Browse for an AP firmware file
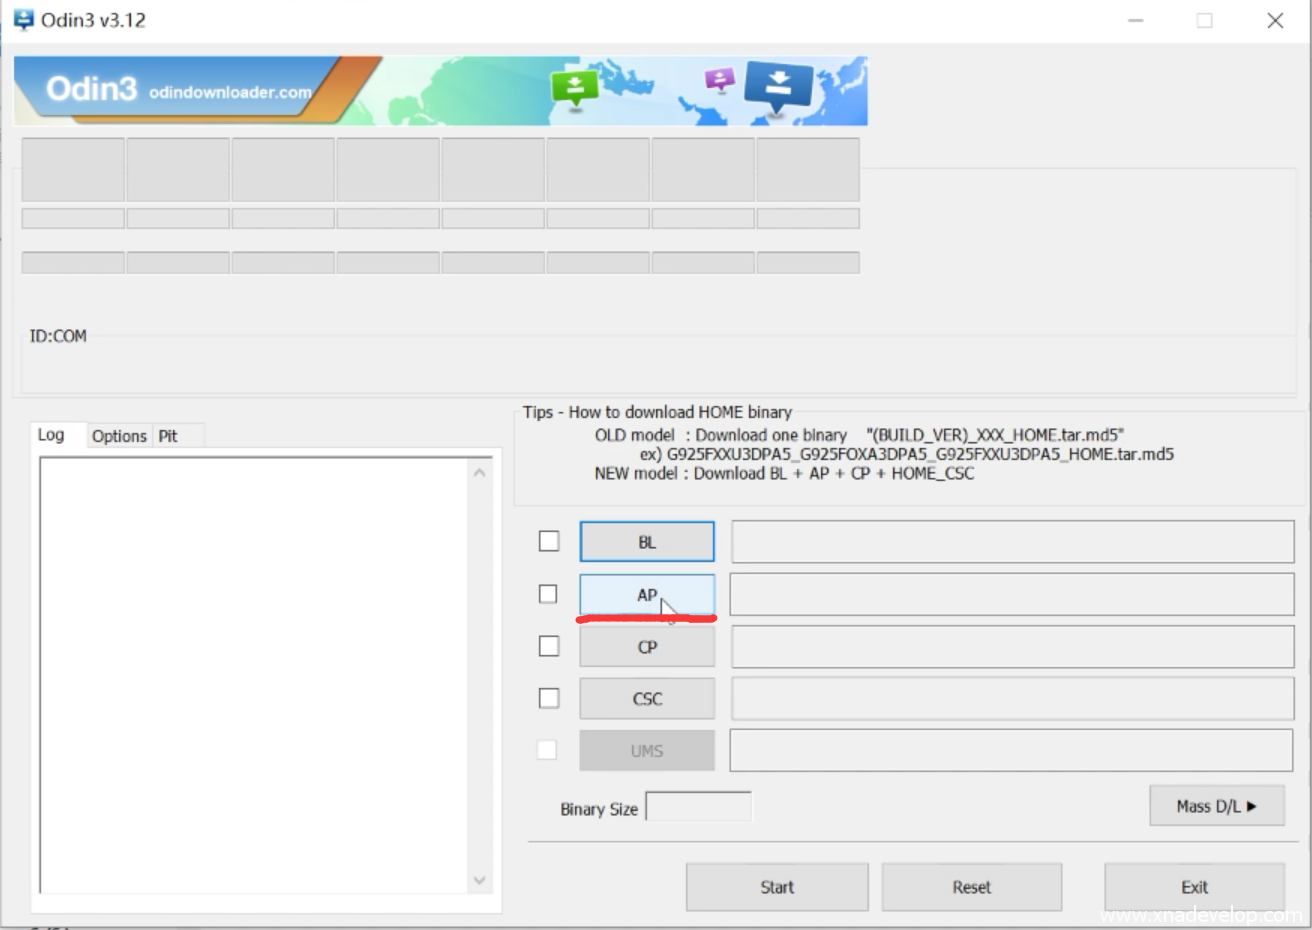This screenshot has height=930, width=1312. pyautogui.click(x=647, y=595)
